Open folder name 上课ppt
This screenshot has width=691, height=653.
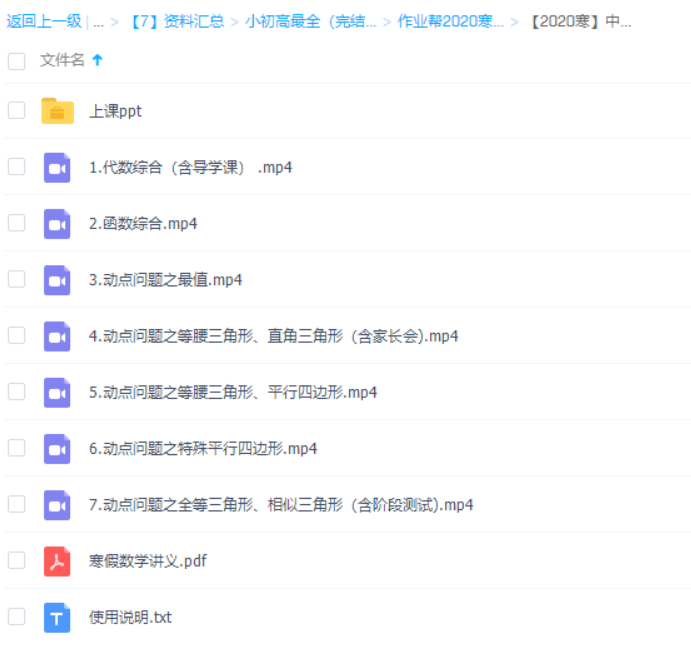tap(115, 111)
